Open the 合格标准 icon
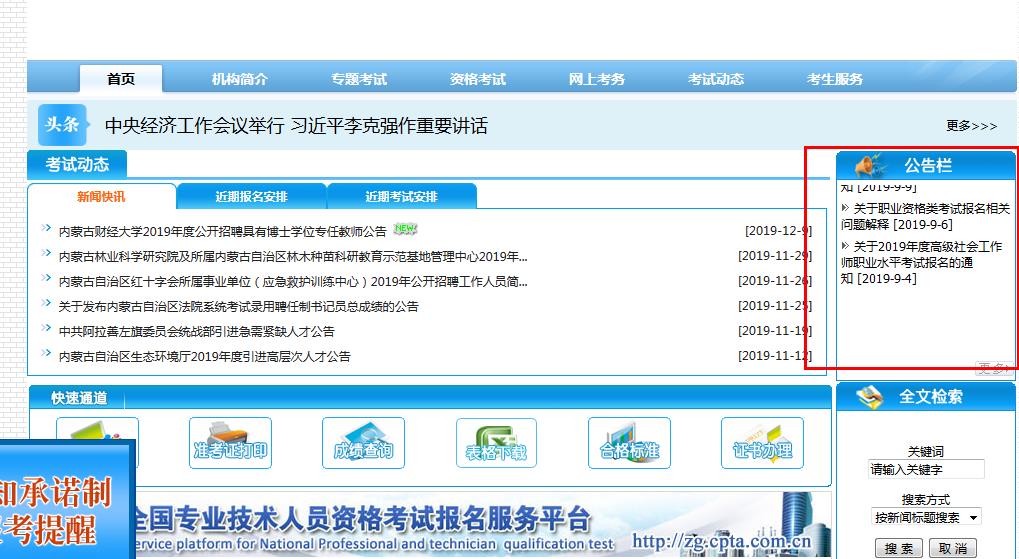This screenshot has width=1019, height=559. (629, 444)
